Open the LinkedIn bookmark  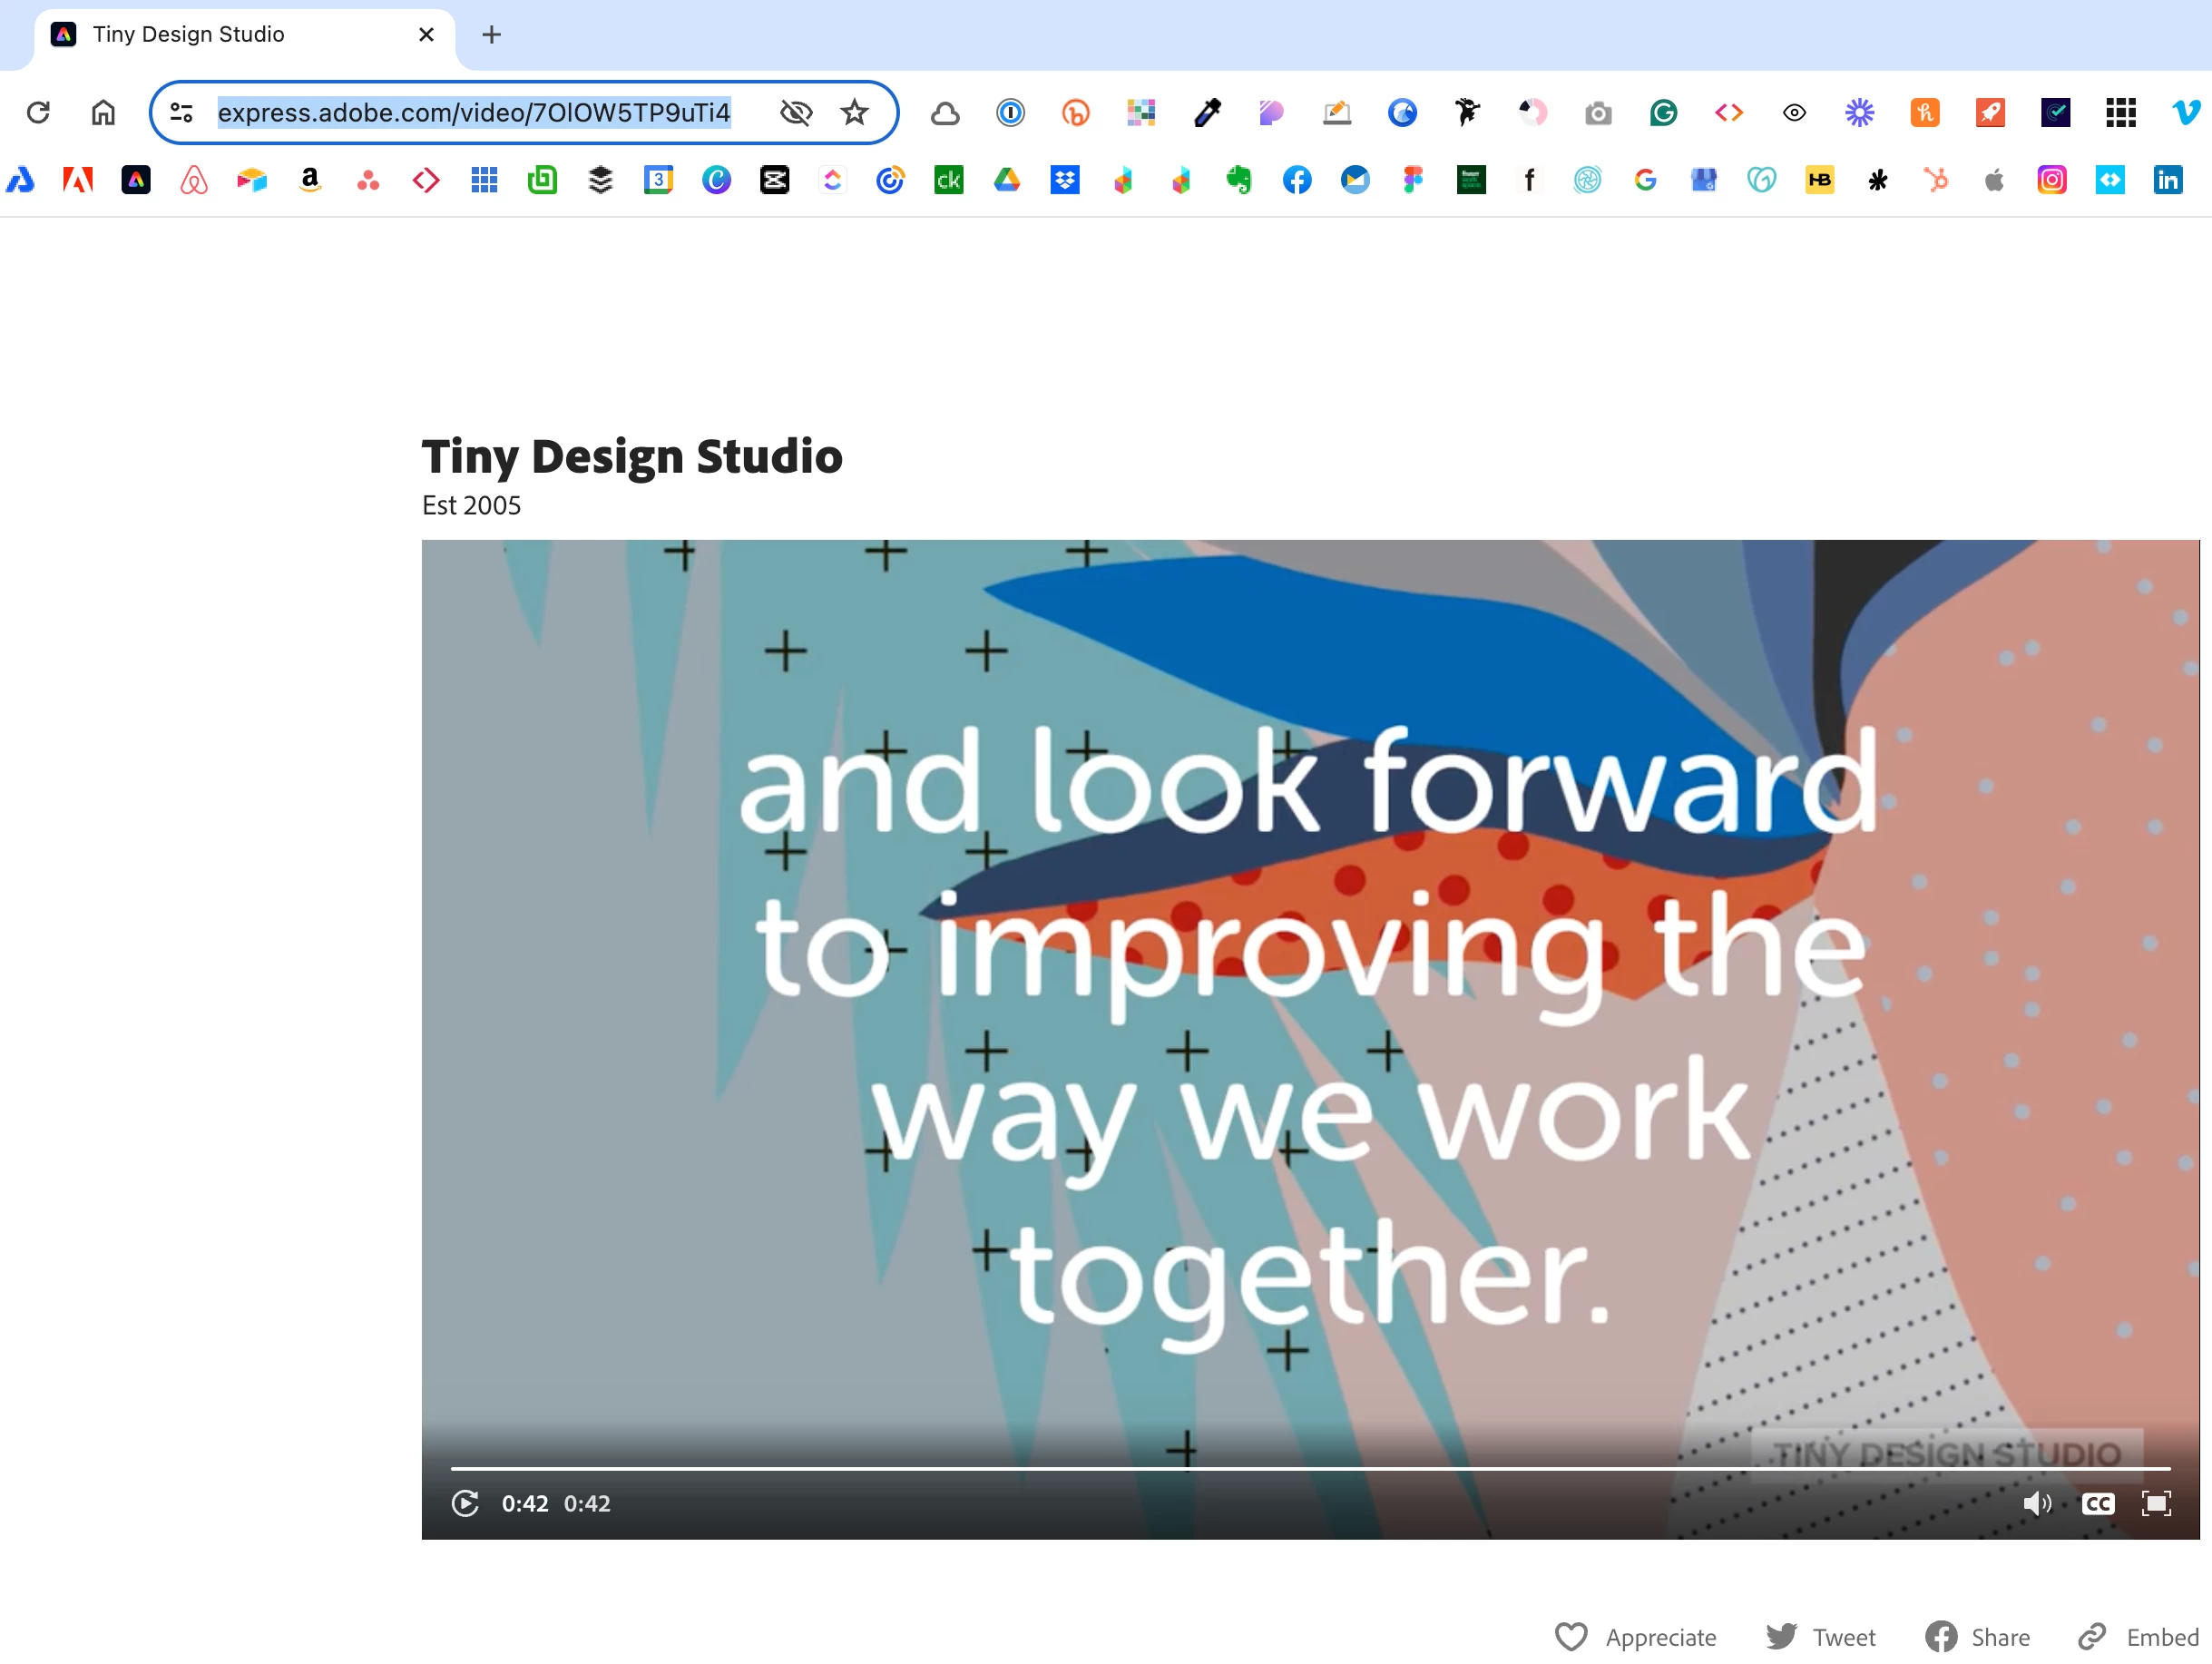coord(2167,180)
